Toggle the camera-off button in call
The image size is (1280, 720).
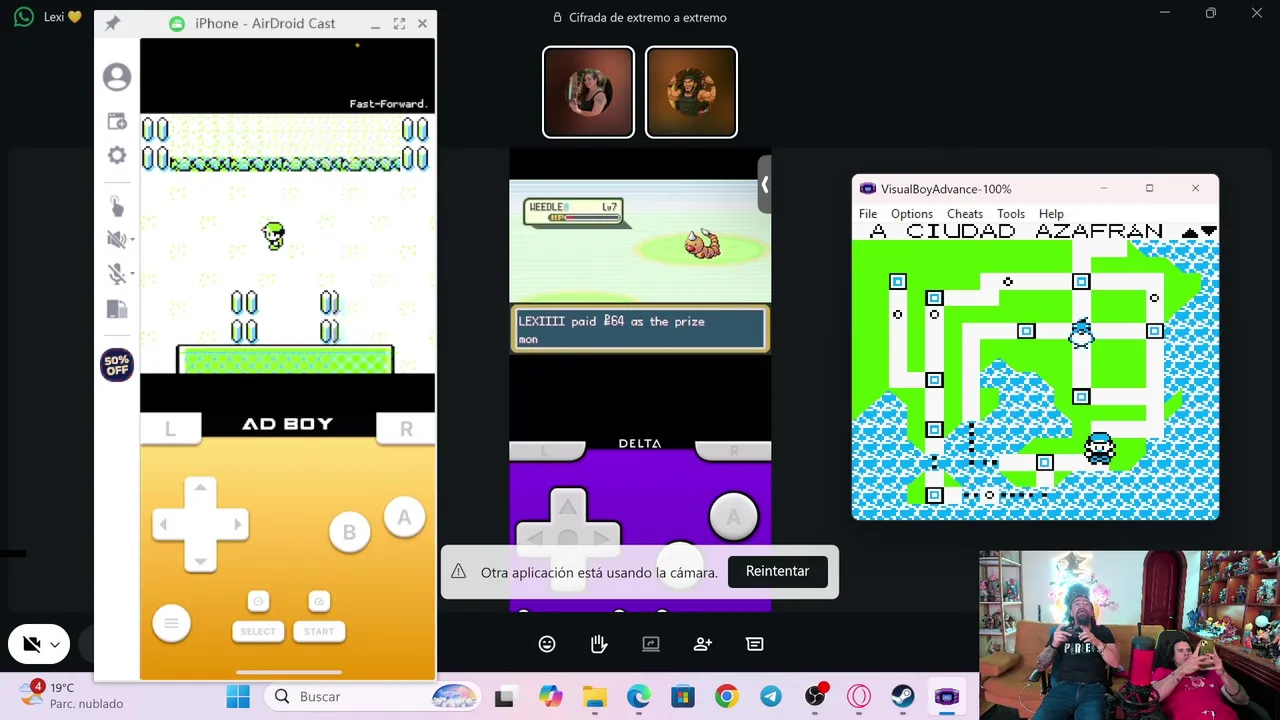pyautogui.click(x=31, y=645)
